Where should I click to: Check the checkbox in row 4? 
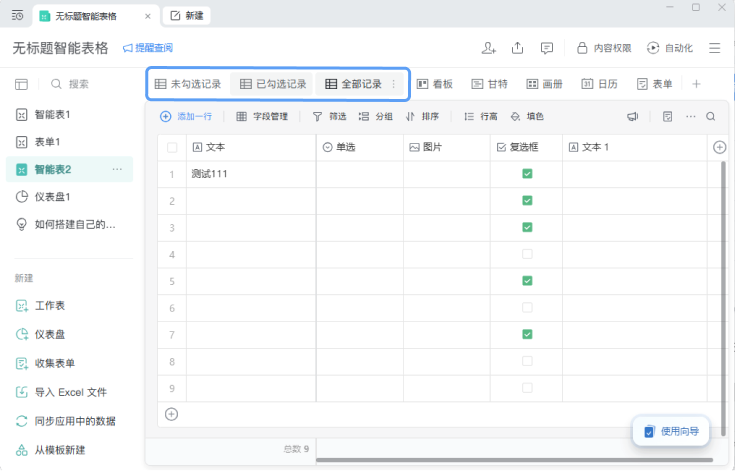click(x=527, y=254)
